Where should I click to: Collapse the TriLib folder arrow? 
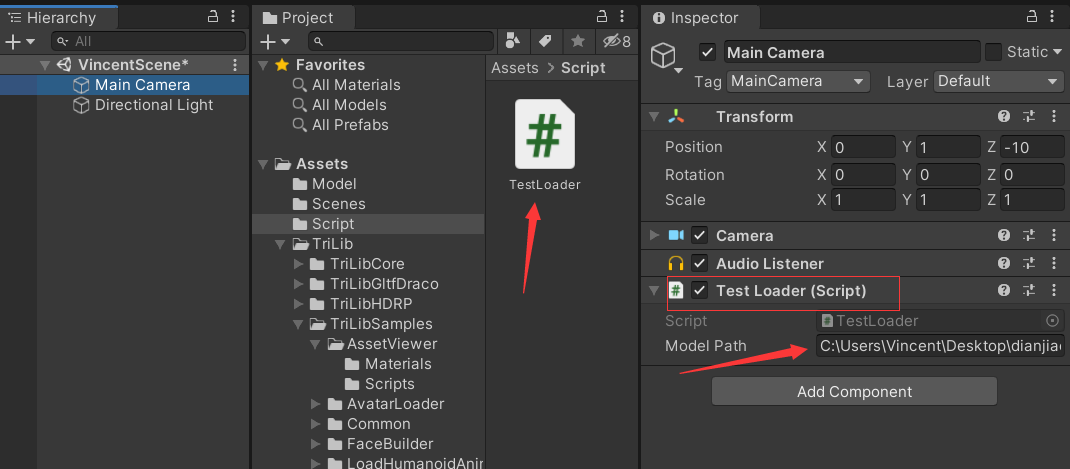point(280,244)
